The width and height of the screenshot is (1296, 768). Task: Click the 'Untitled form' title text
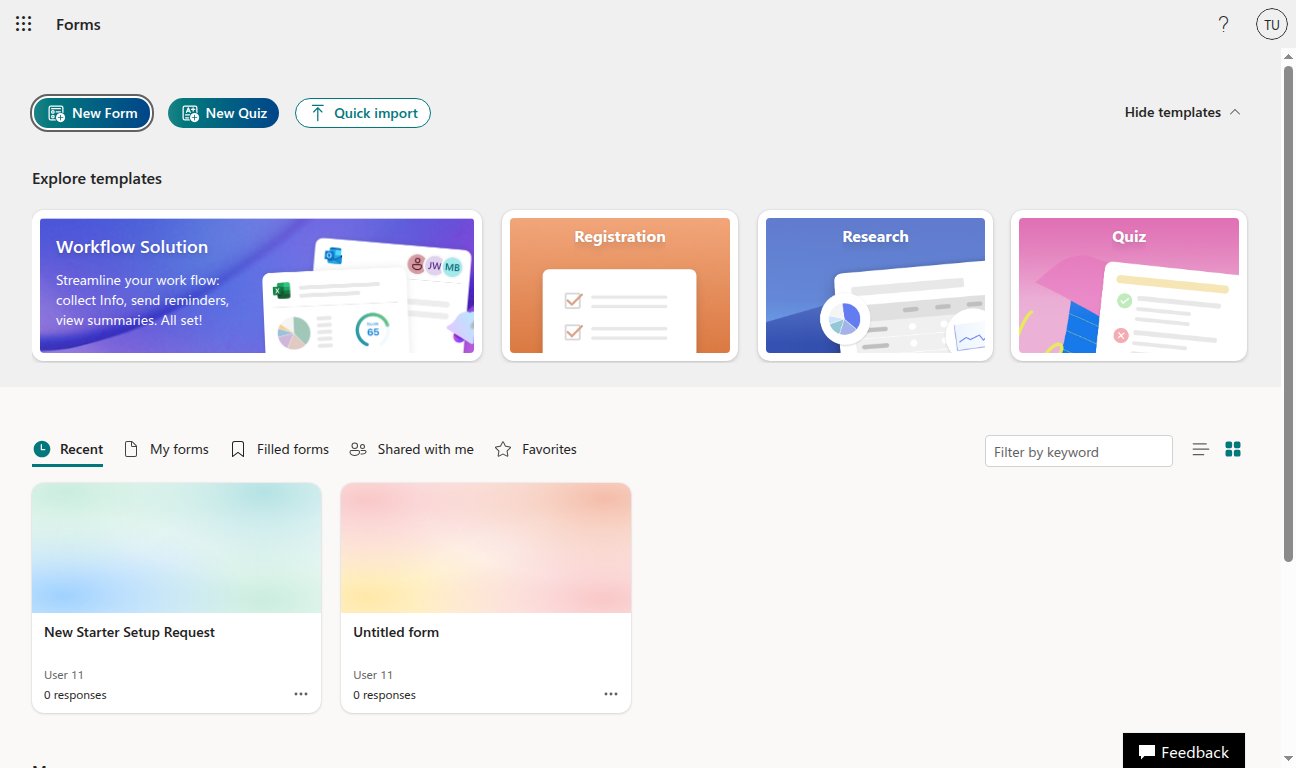pos(396,632)
